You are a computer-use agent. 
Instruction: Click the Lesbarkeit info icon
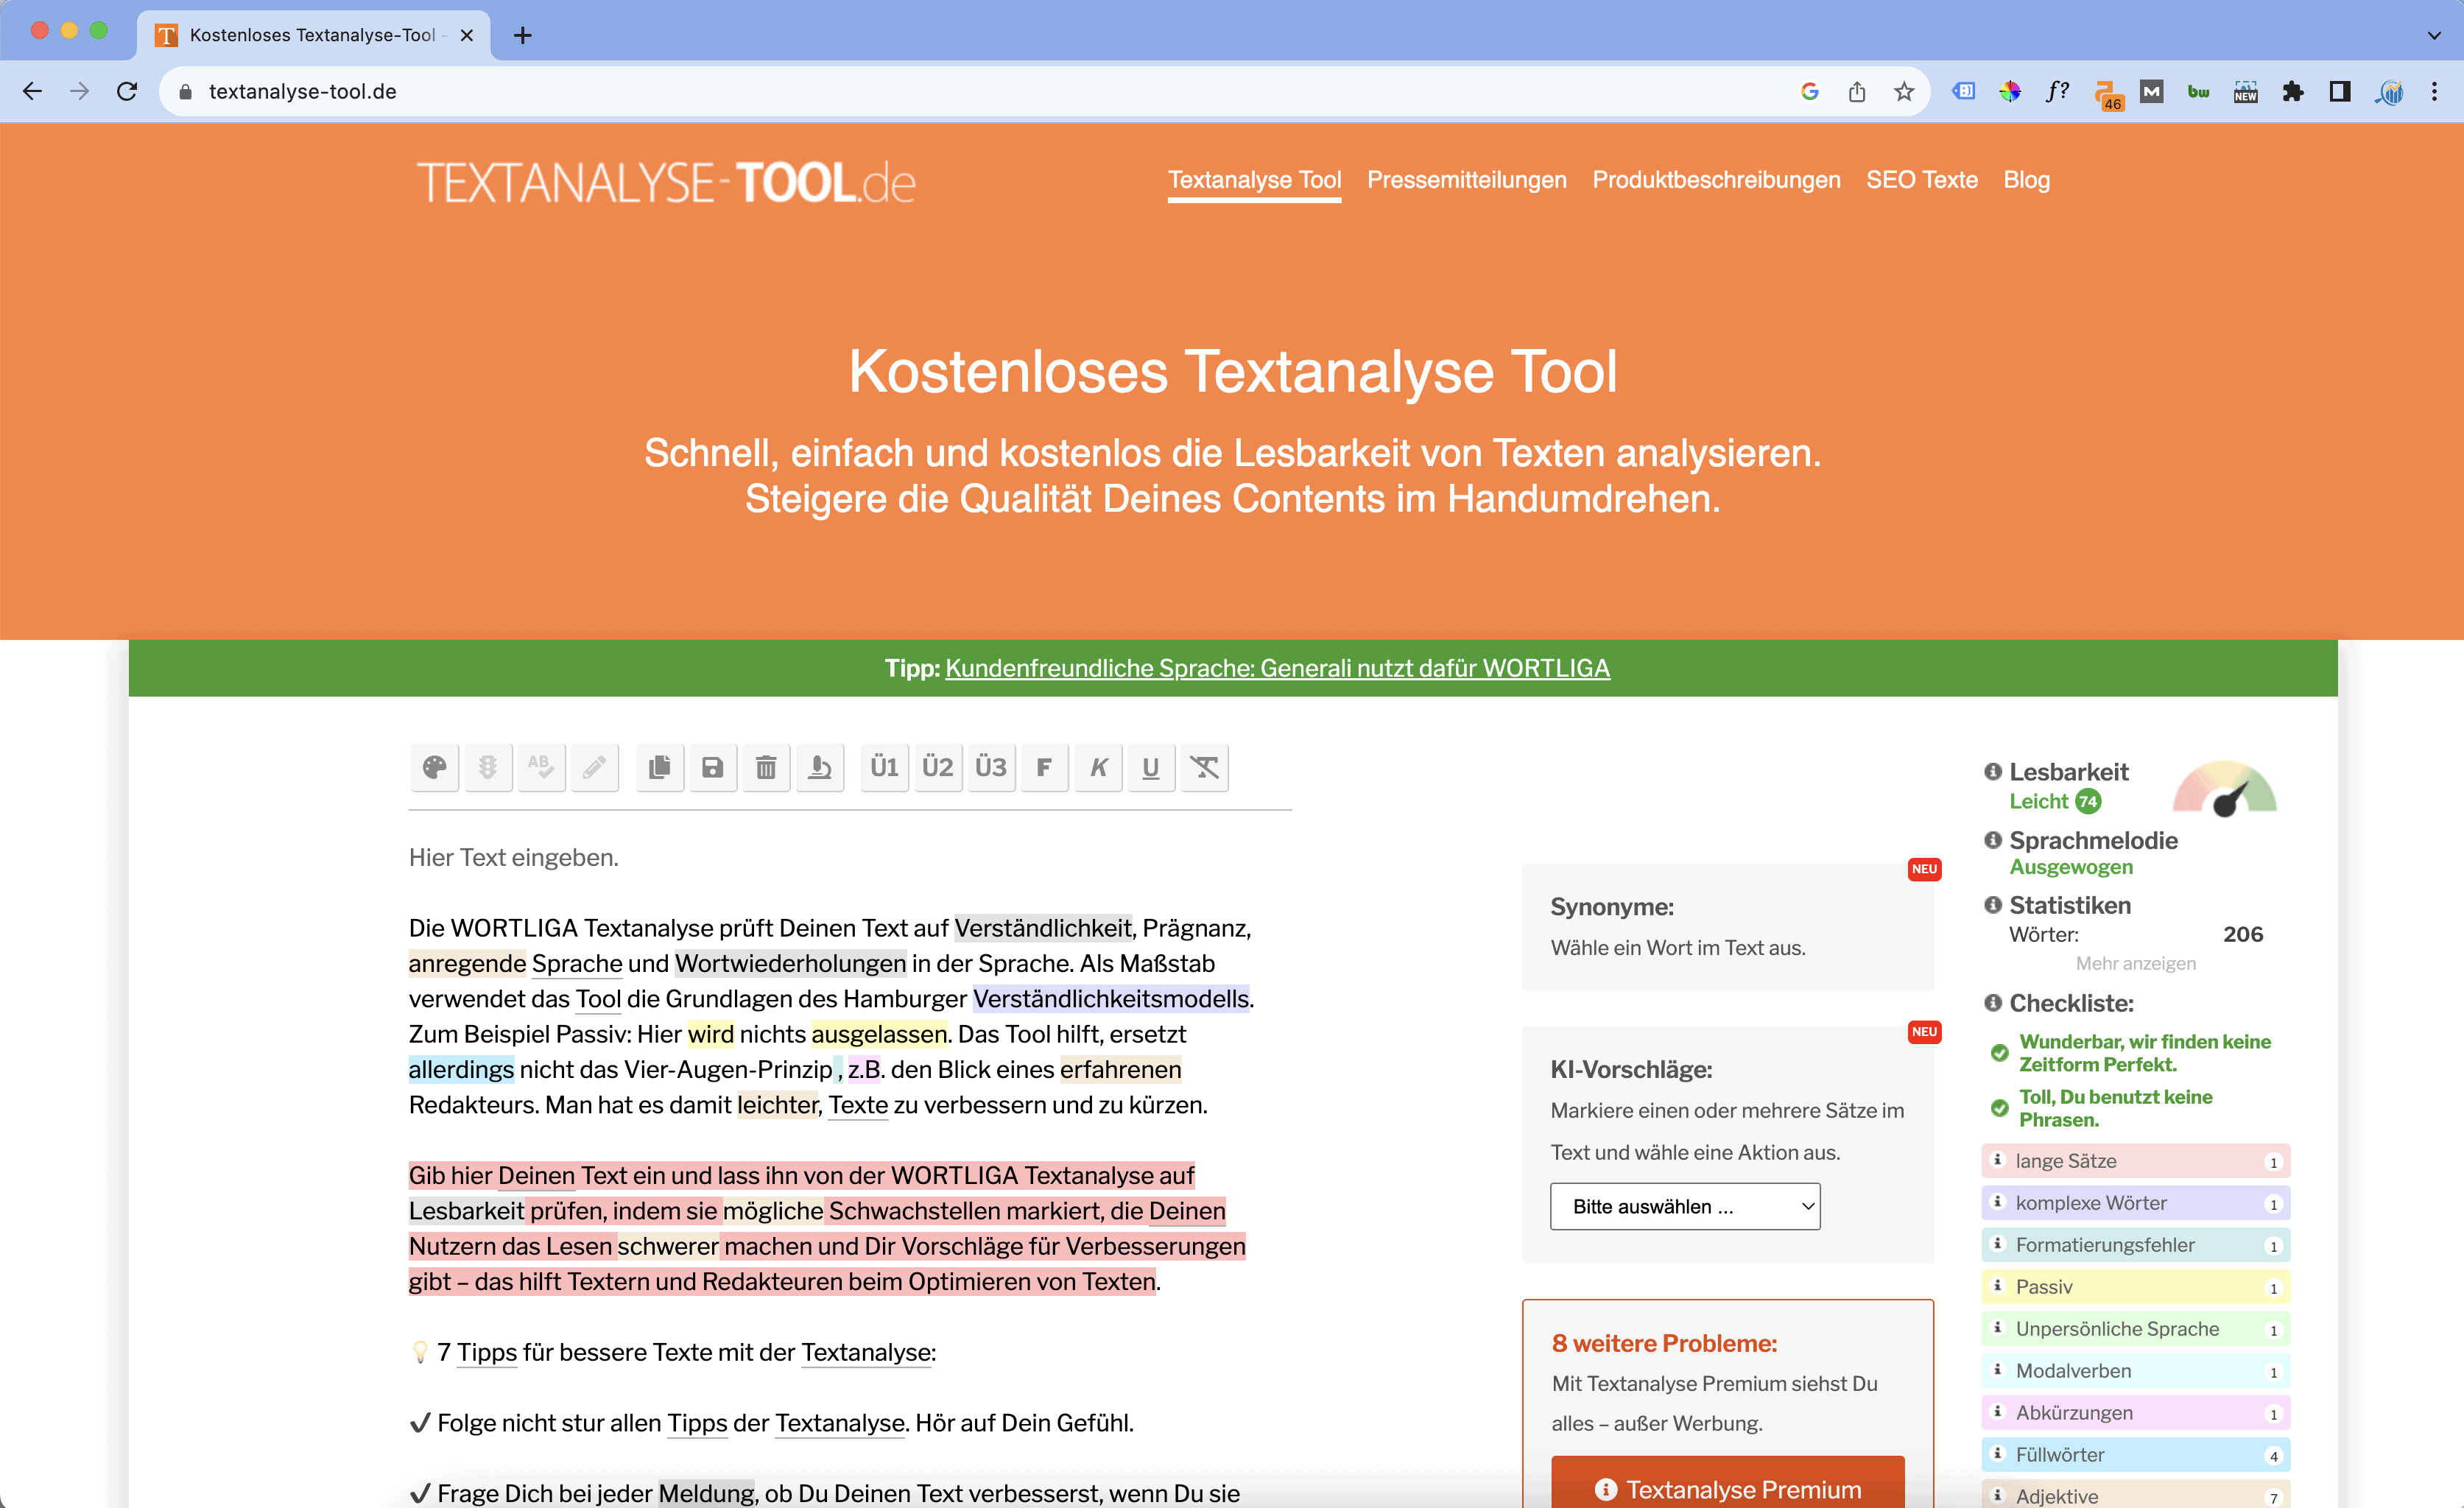pyautogui.click(x=1993, y=772)
